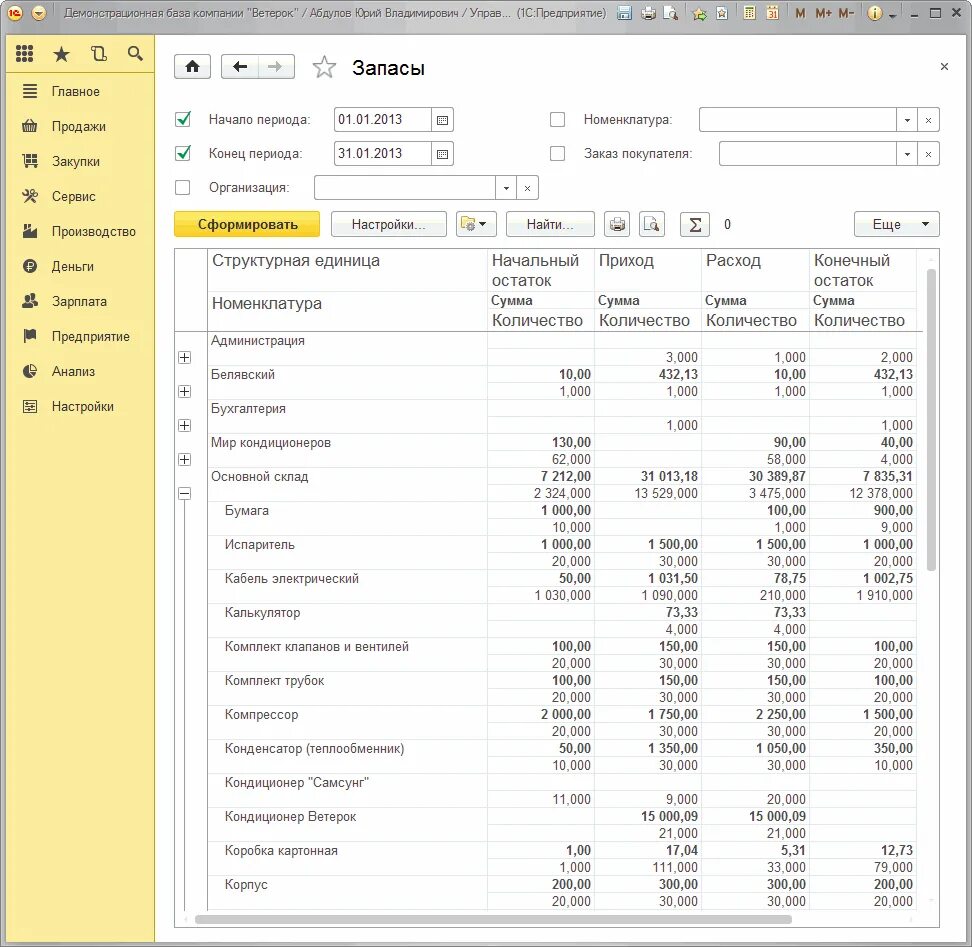Screen dimensions: 972x947
Task: Expand the Белявский group
Action: (184, 392)
